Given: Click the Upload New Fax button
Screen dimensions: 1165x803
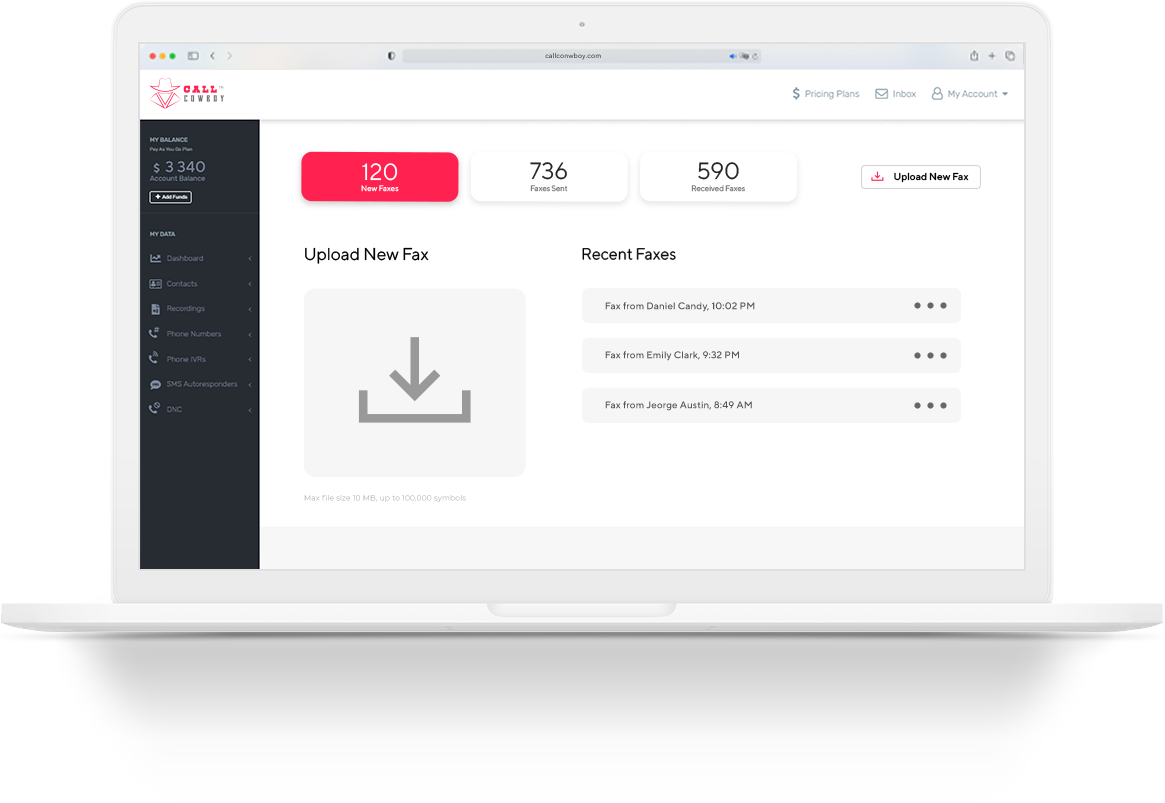Looking at the screenshot, I should tap(920, 177).
